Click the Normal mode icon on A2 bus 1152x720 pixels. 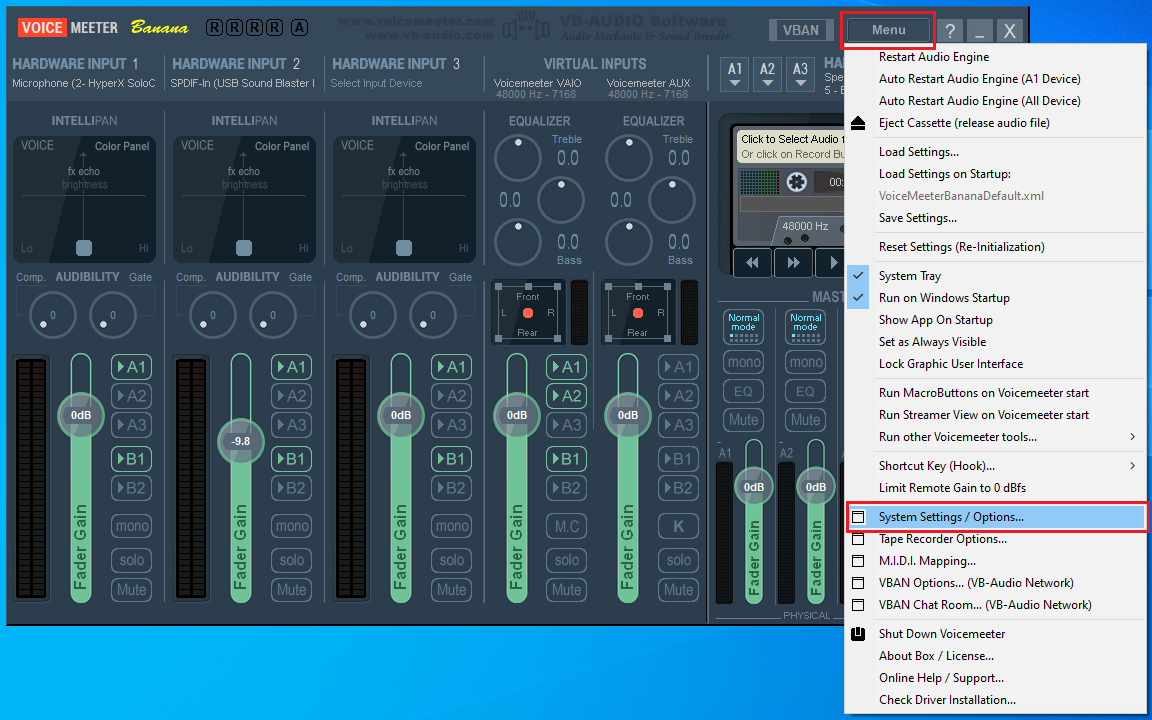click(805, 327)
